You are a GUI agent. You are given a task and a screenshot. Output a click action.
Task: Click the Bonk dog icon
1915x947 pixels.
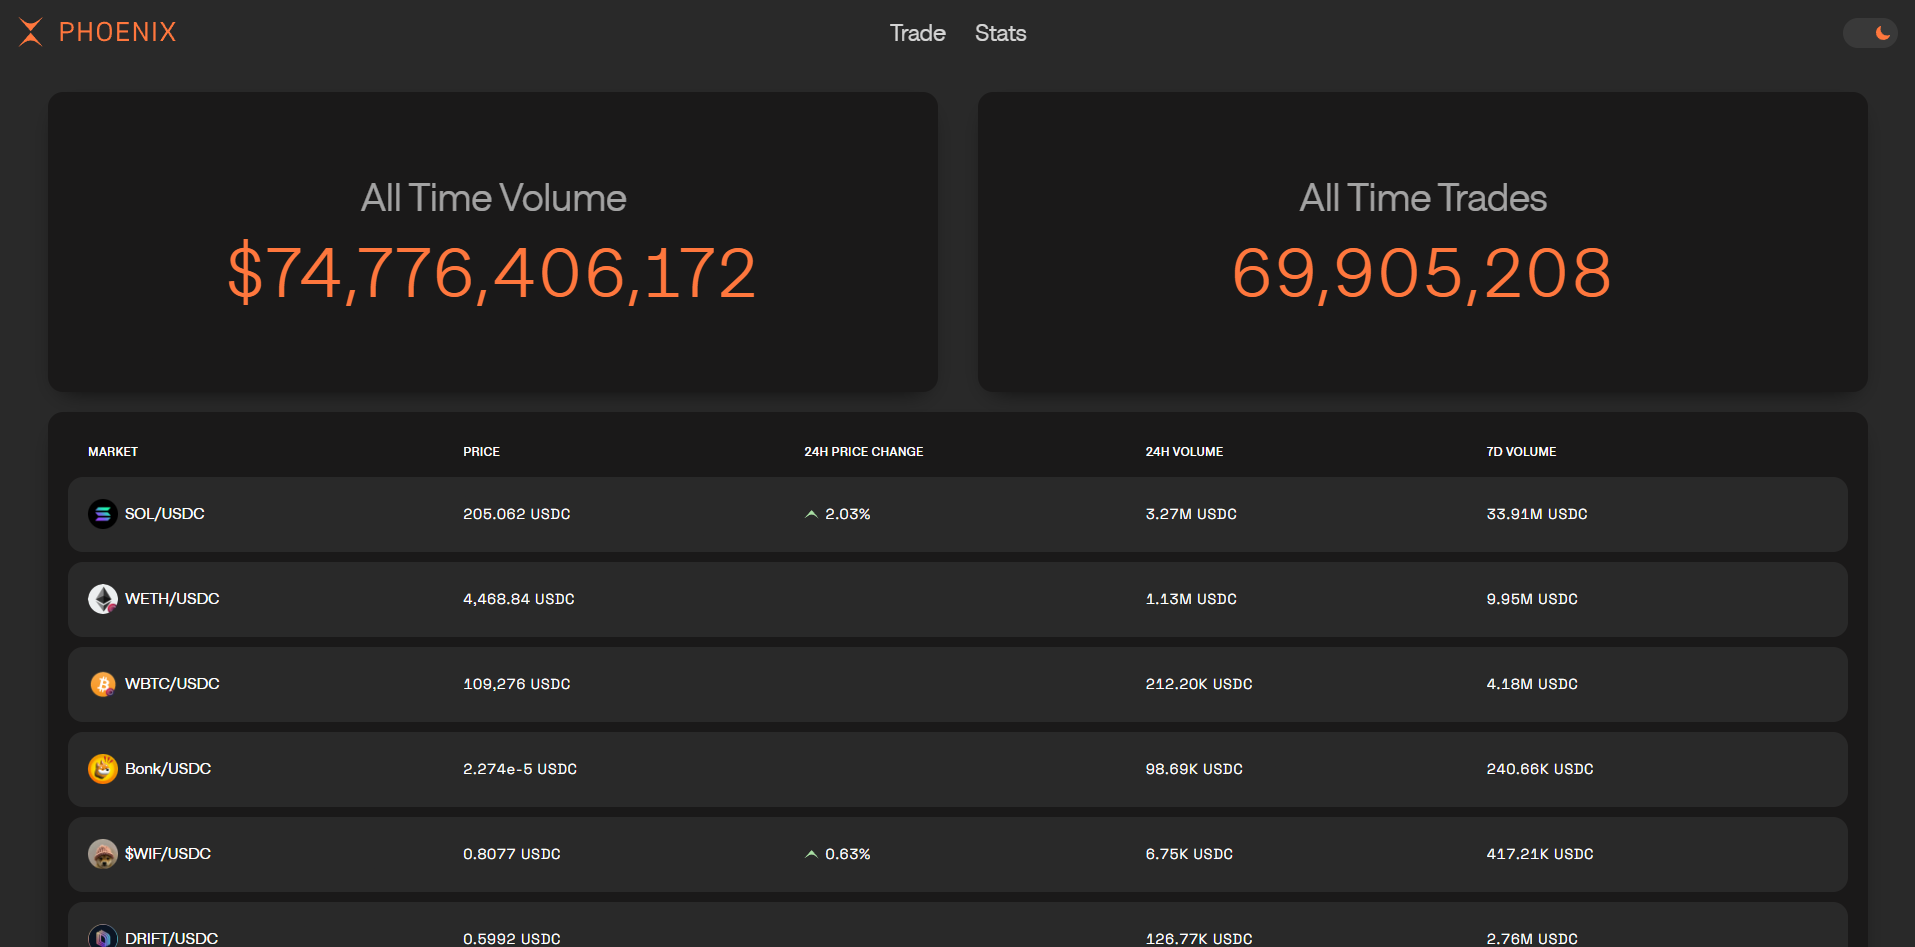click(x=102, y=769)
